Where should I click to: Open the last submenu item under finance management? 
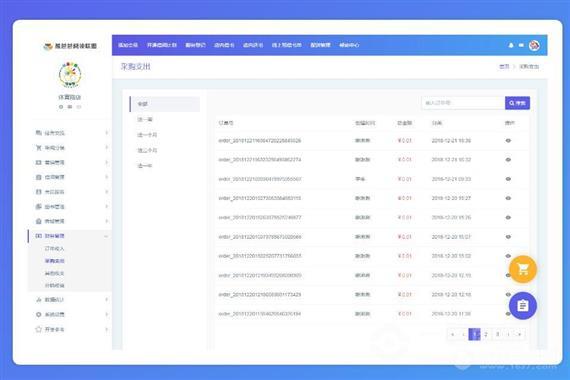[x=55, y=286]
